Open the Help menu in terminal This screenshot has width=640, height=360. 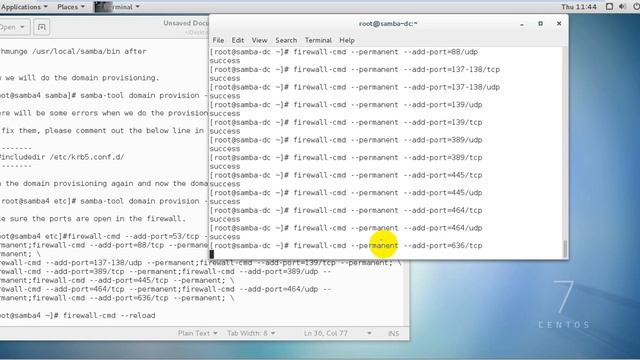tap(347, 40)
